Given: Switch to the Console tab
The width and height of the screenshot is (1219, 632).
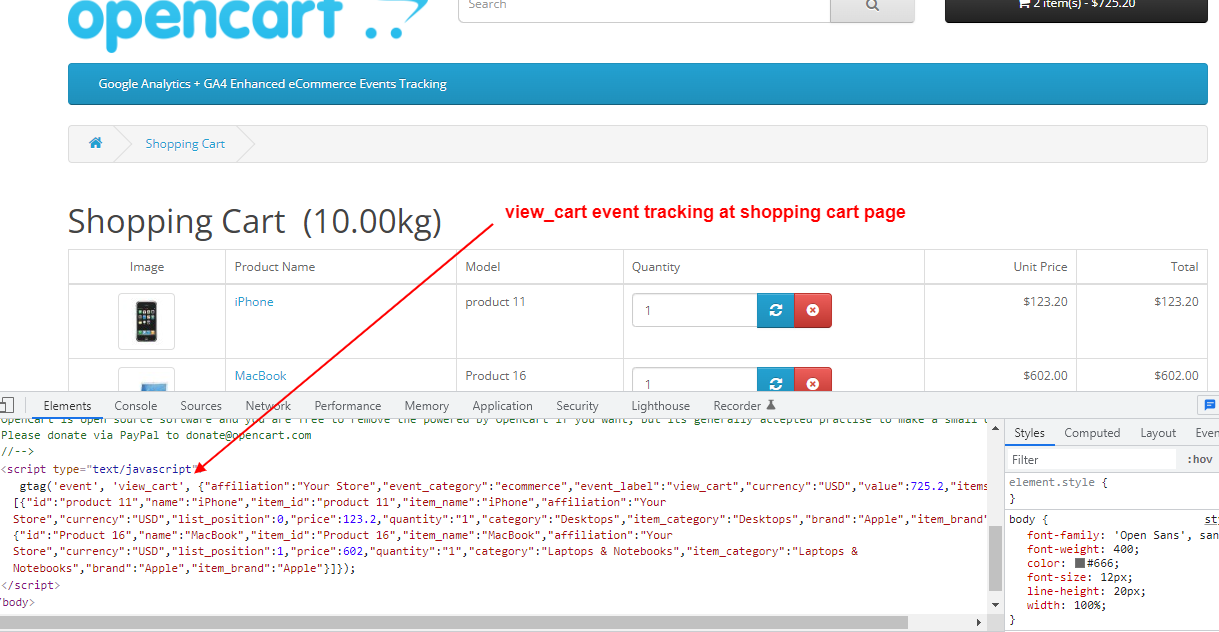Looking at the screenshot, I should (136, 406).
